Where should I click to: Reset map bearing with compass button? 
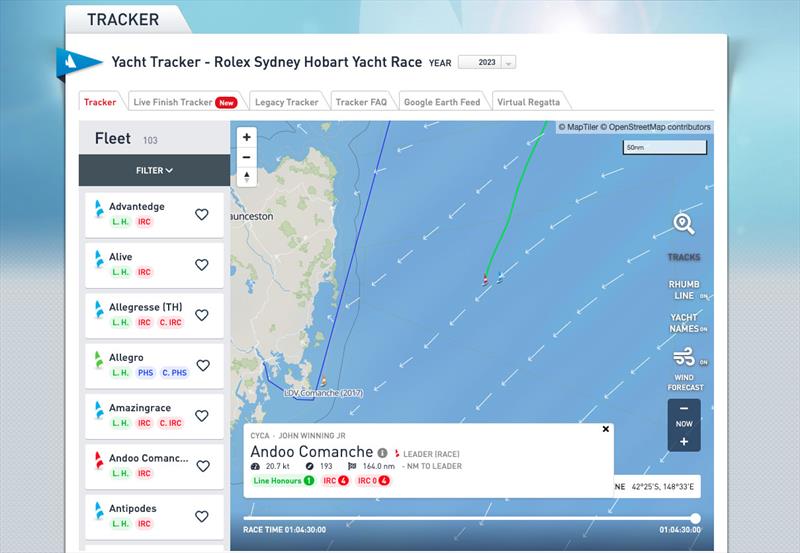click(x=247, y=177)
